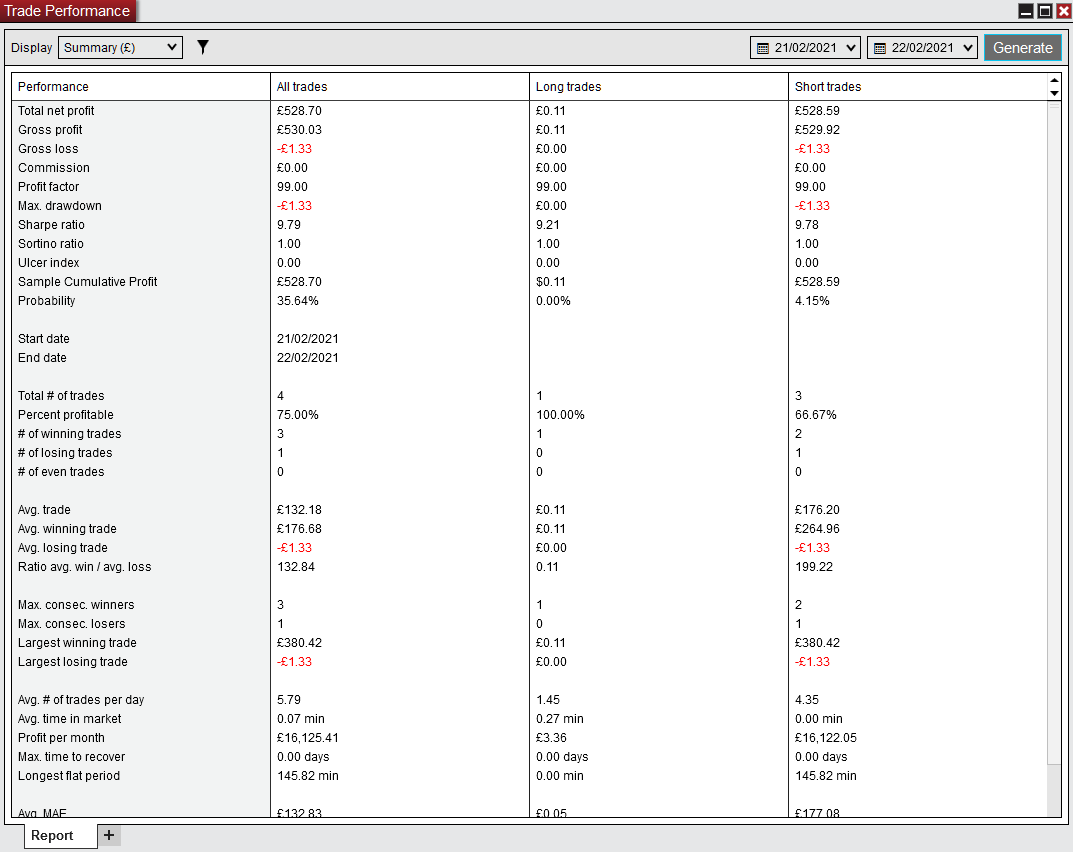The width and height of the screenshot is (1073, 852).
Task: Click the filter funnel icon
Action: 203,47
